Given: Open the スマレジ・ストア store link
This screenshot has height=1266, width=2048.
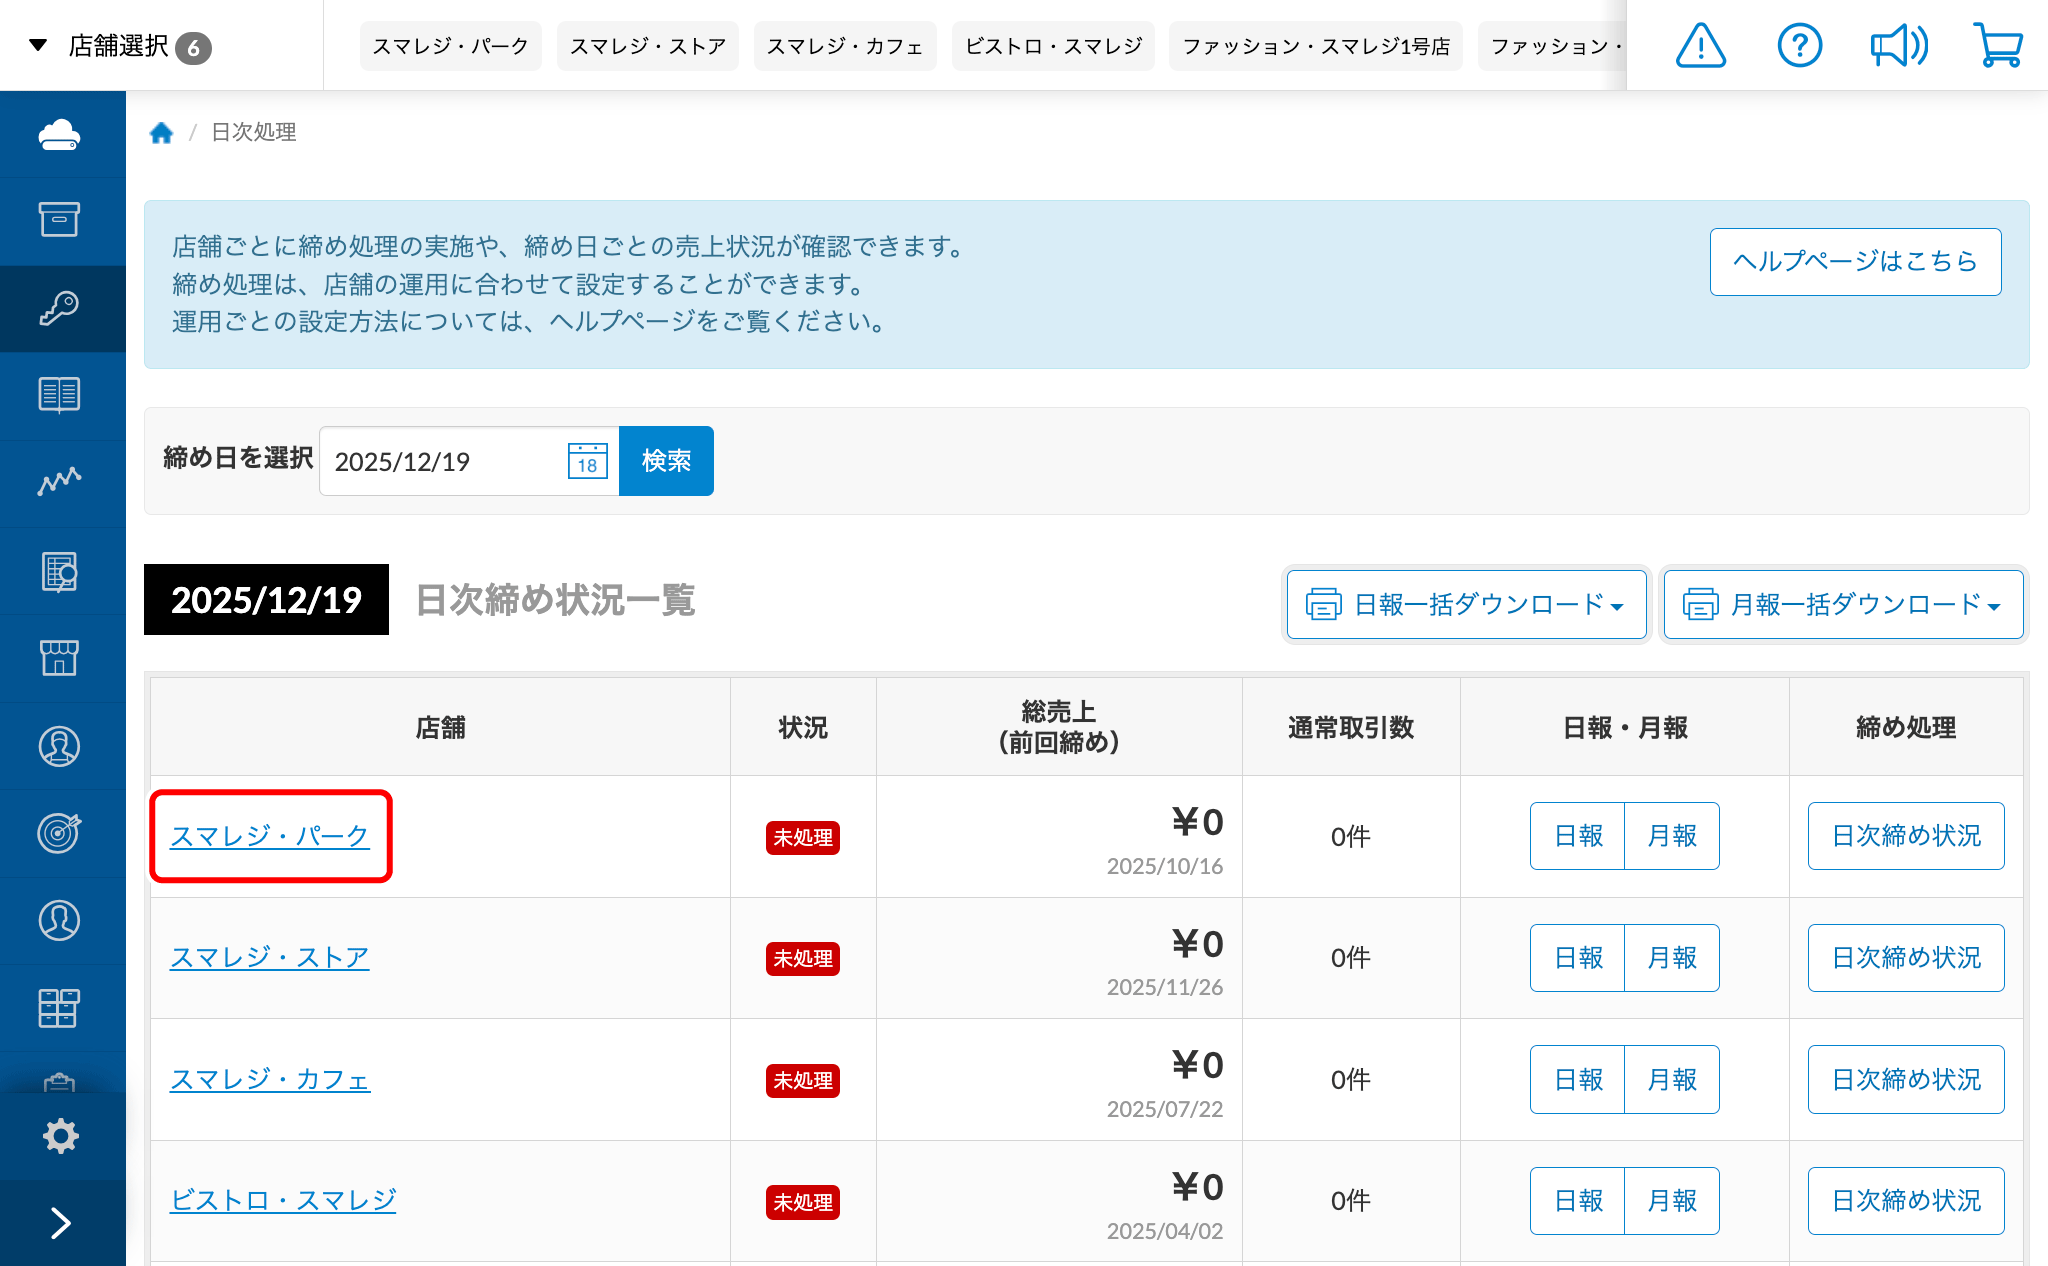Looking at the screenshot, I should (269, 957).
